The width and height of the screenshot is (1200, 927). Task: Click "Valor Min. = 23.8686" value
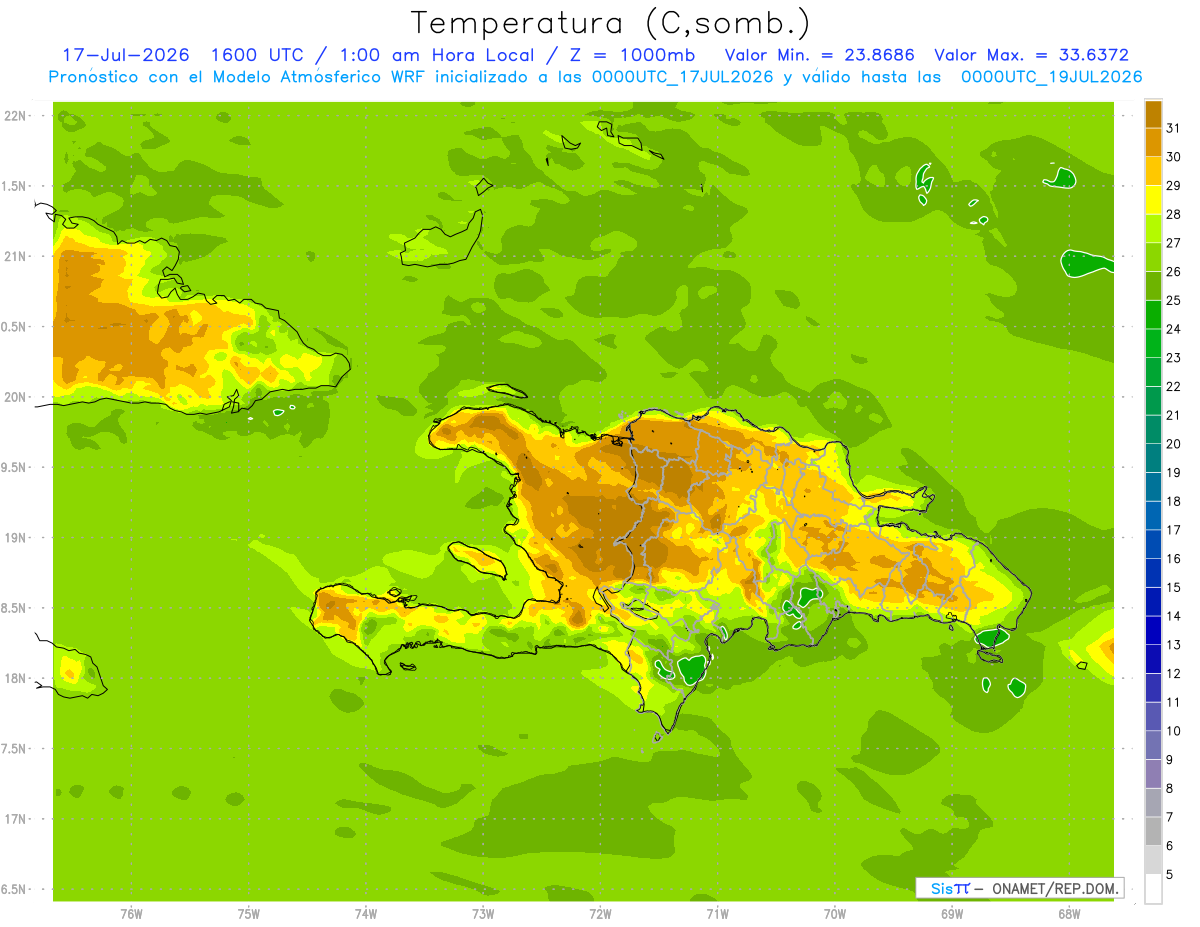click(x=819, y=55)
